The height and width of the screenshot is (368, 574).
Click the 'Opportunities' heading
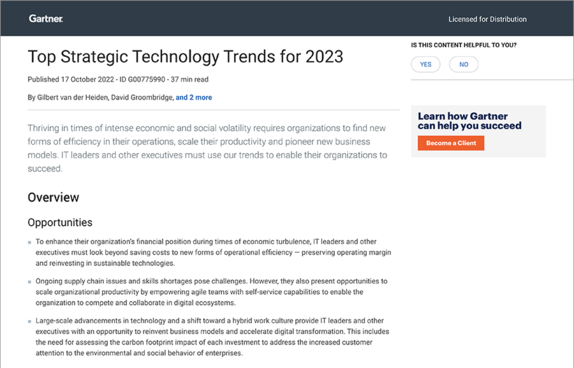60,222
